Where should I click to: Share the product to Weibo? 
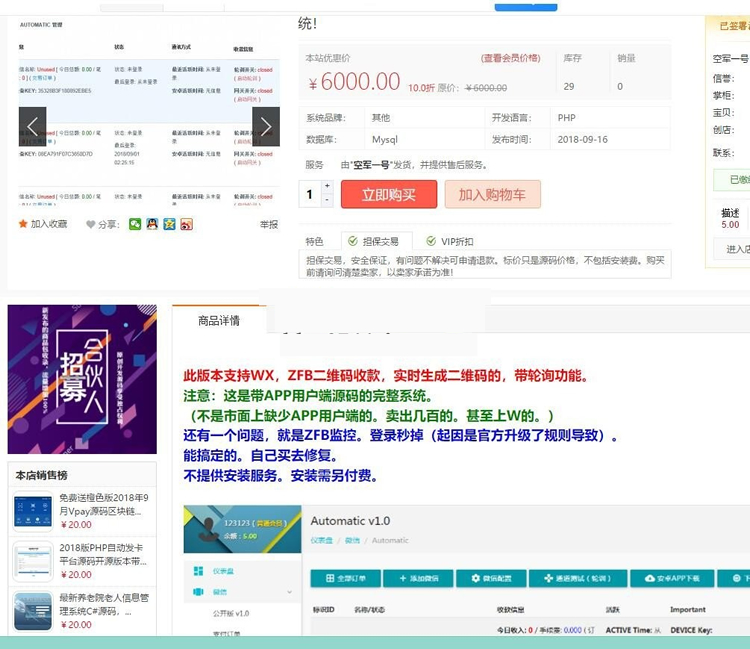click(x=186, y=224)
